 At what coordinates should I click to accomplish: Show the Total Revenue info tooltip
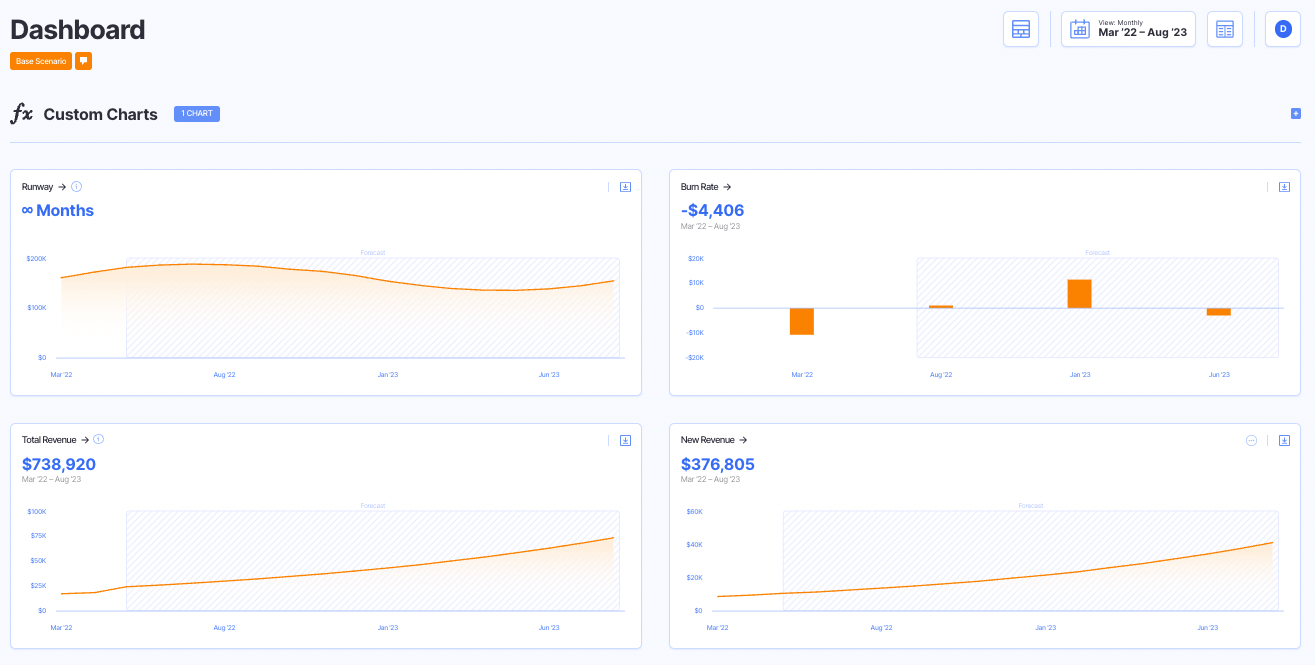coord(98,439)
